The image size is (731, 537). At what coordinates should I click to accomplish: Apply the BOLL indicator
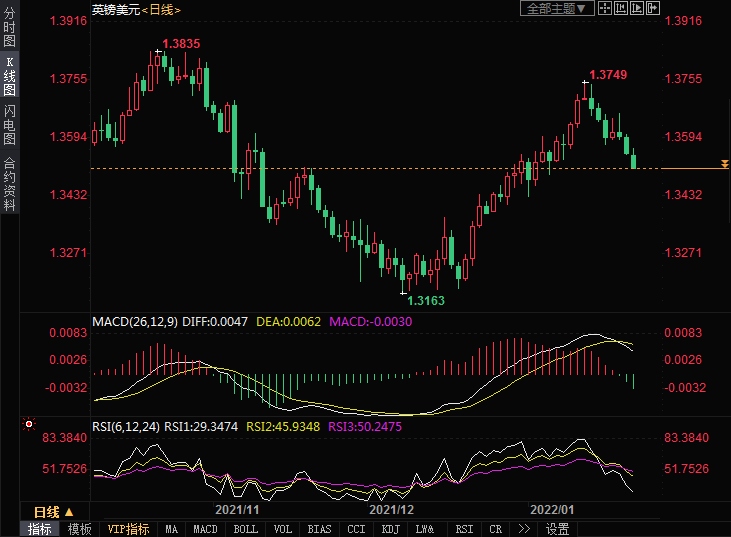(x=245, y=529)
